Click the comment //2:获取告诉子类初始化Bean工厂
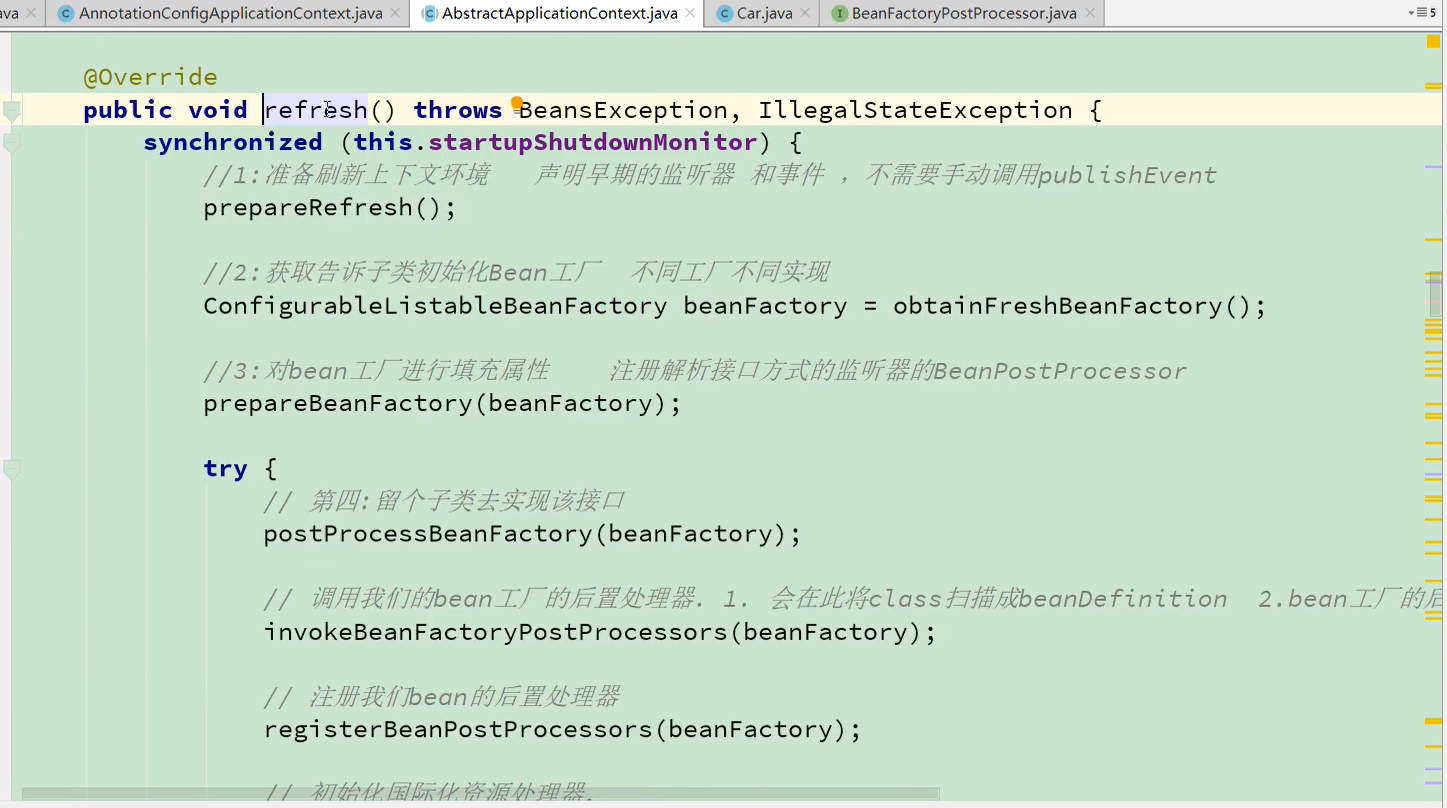Viewport: 1447px width, 808px height. click(516, 273)
